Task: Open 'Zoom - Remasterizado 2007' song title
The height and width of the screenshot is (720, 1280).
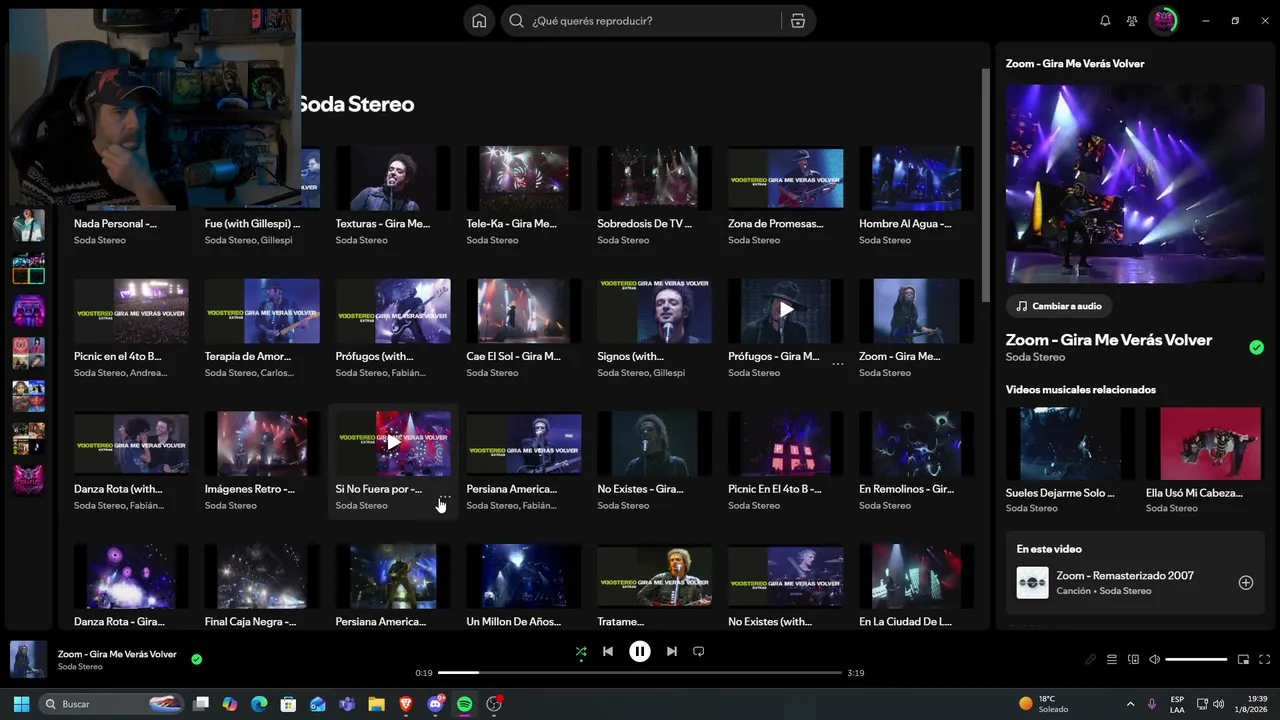Action: [1125, 576]
